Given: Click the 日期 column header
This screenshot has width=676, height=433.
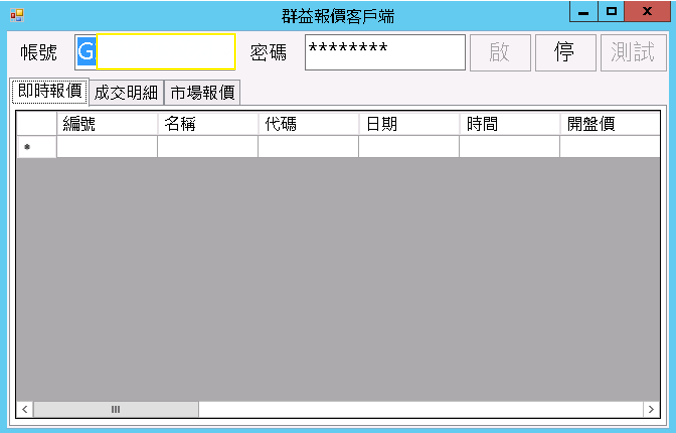Looking at the screenshot, I should pyautogui.click(x=409, y=124).
